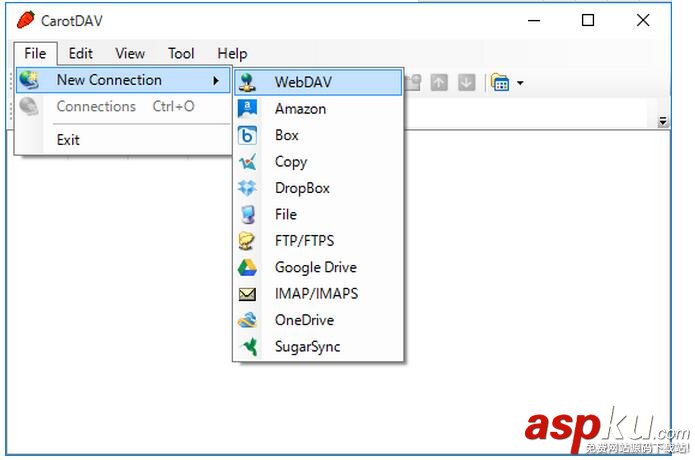
Task: Select the Google Drive connection type
Action: tap(318, 267)
